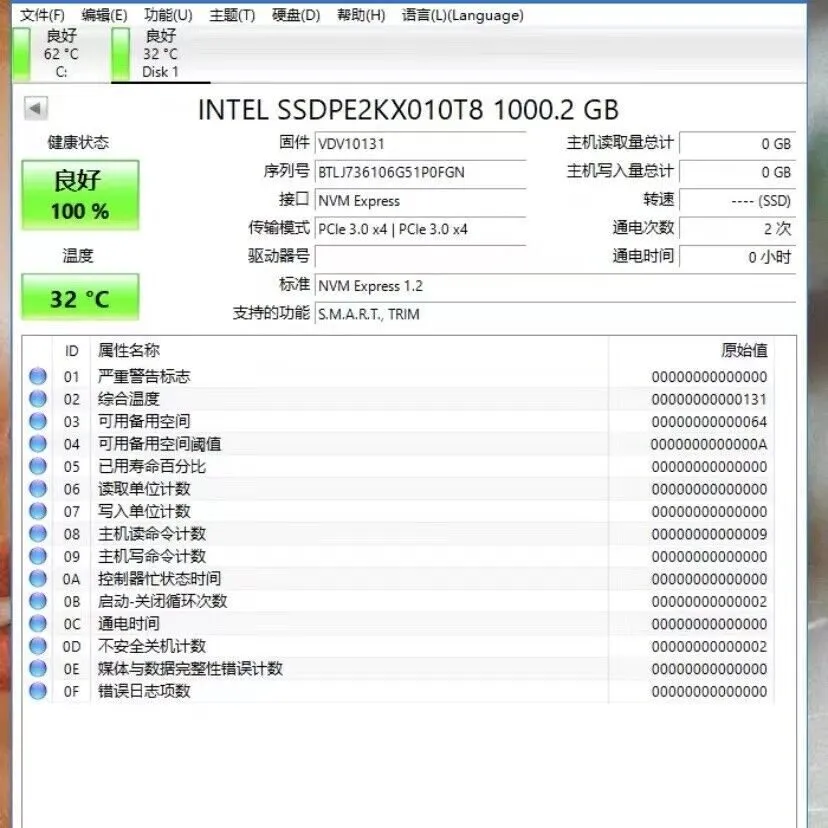This screenshot has height=828, width=828.
Task: Click status icon for 严重警告标志 row
Action: (x=37, y=377)
